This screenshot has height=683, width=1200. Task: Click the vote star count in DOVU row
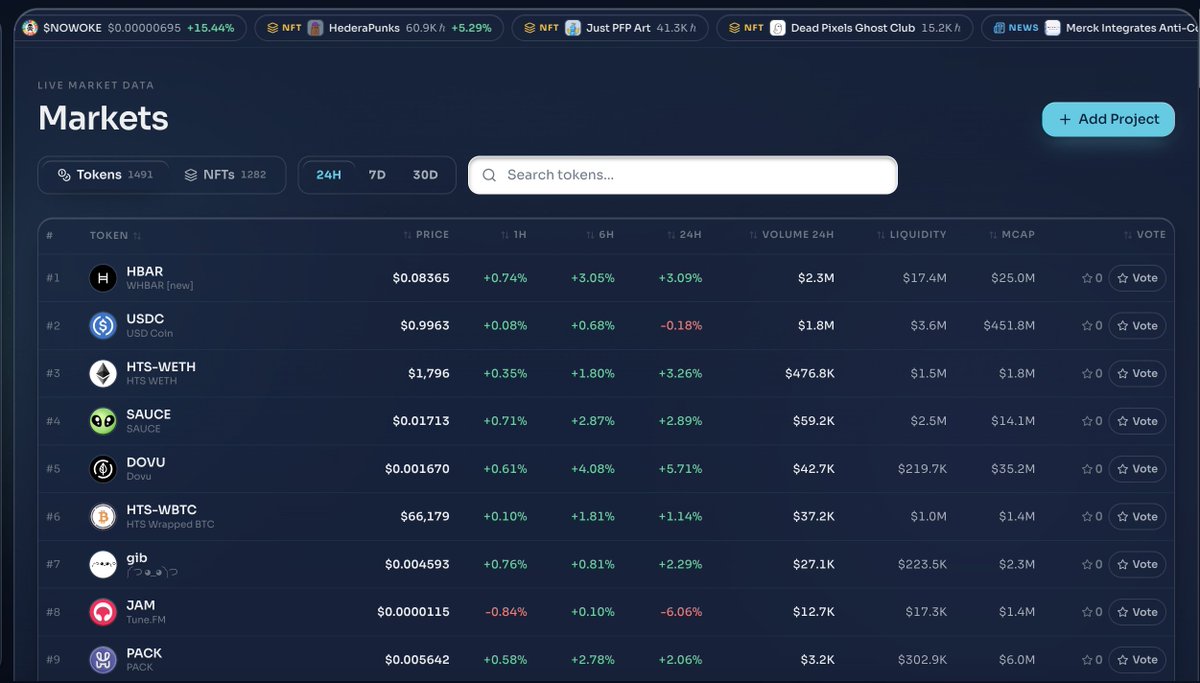point(1092,469)
